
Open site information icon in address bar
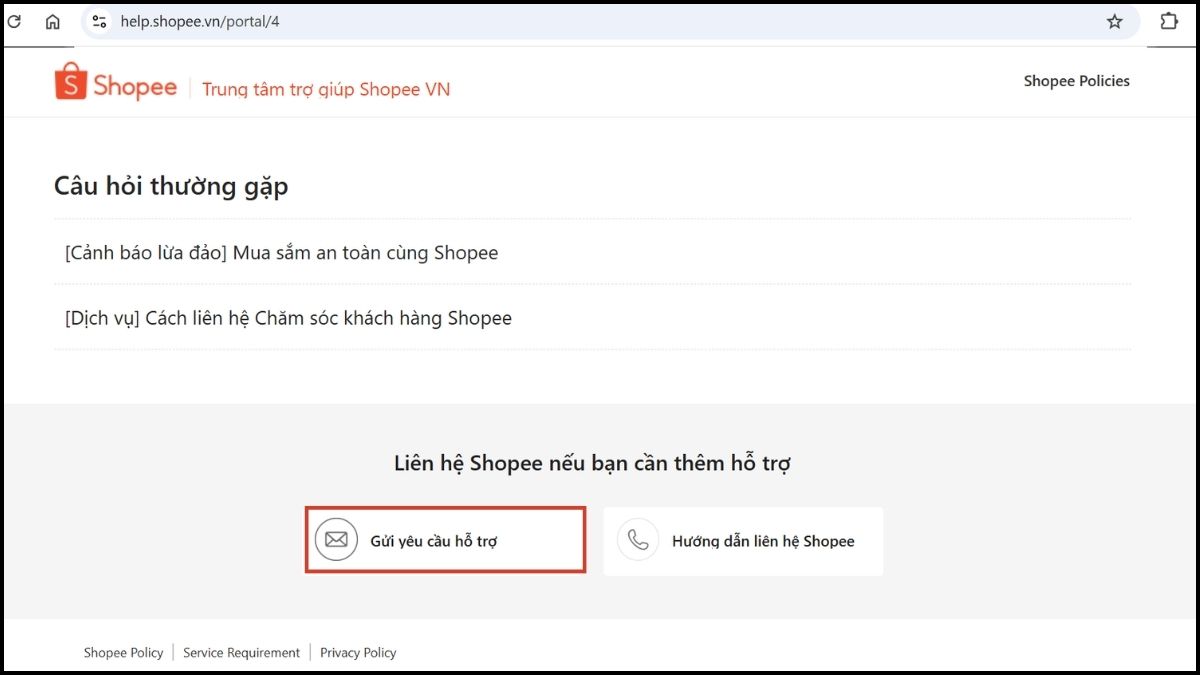pos(99,21)
